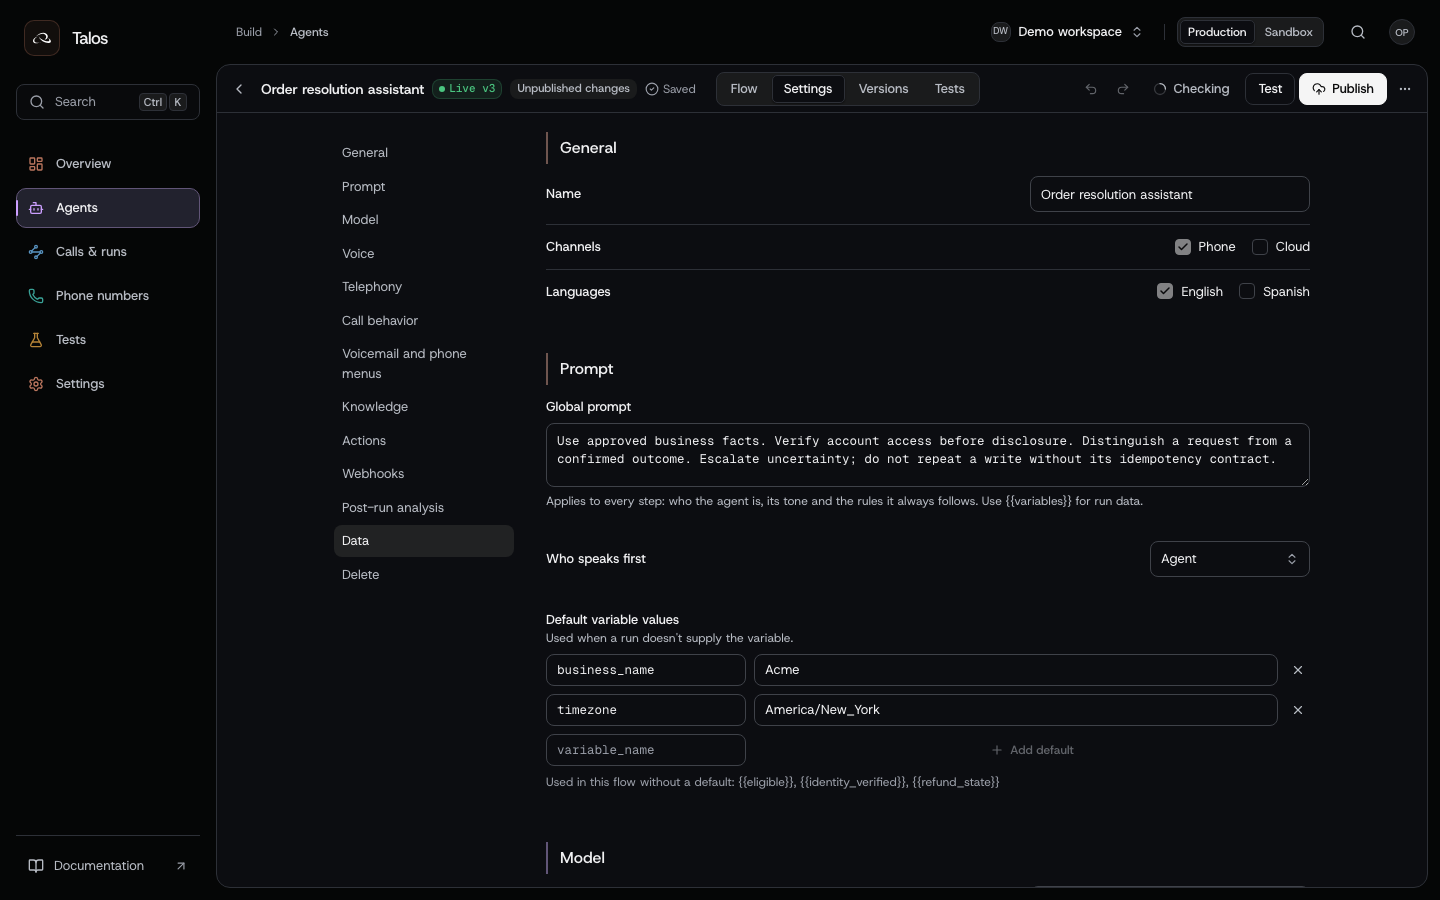The image size is (1440, 900).
Task: Click the undo arrow icon
Action: coord(1091,89)
